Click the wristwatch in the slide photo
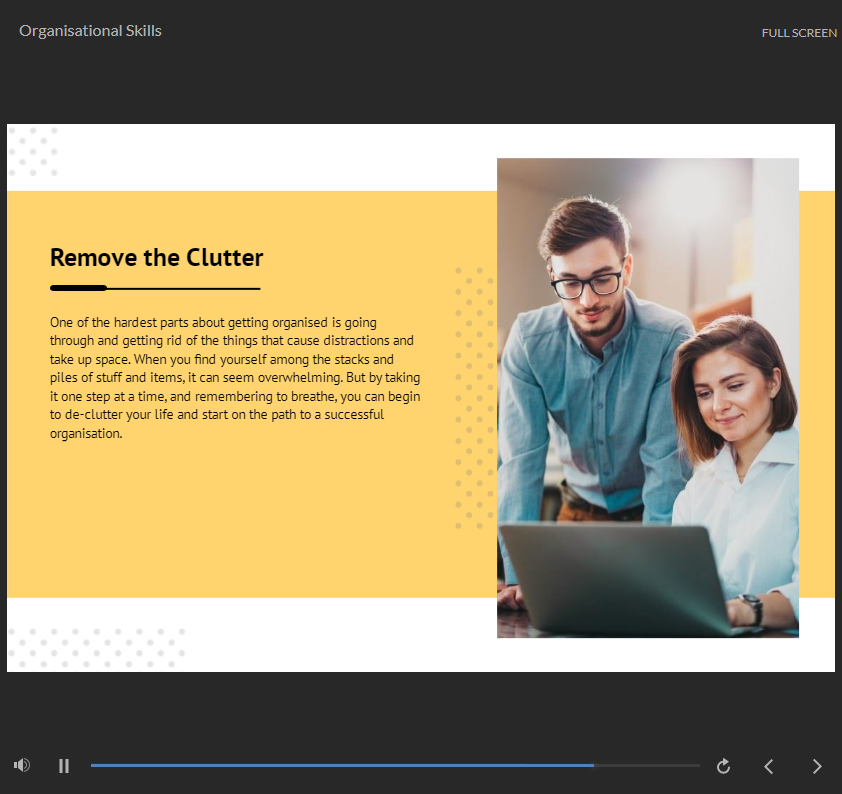 [751, 608]
